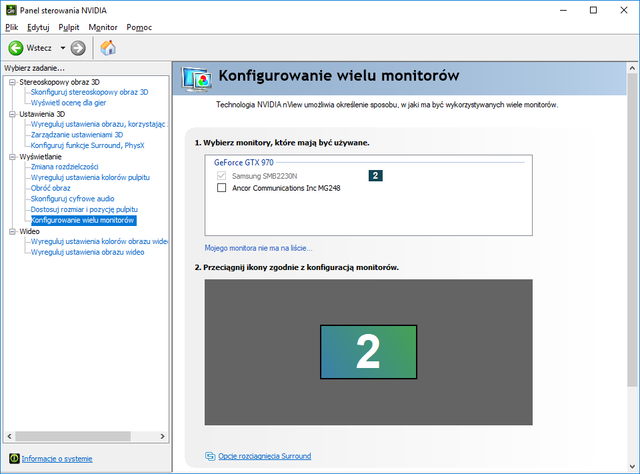Open Wyreguluj ustawienia kolorów pulpitu
This screenshot has width=640, height=474.
tap(90, 177)
